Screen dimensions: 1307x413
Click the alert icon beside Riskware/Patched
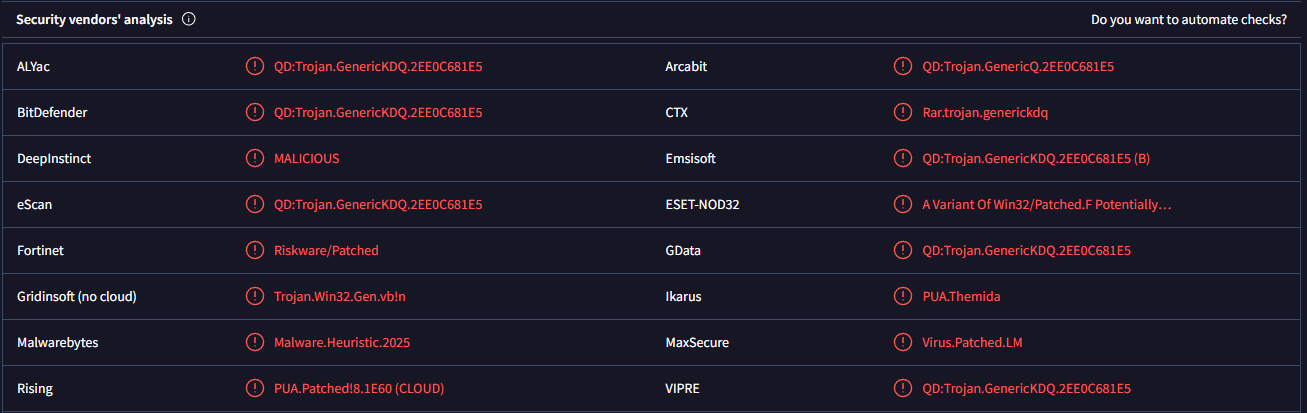pos(255,250)
